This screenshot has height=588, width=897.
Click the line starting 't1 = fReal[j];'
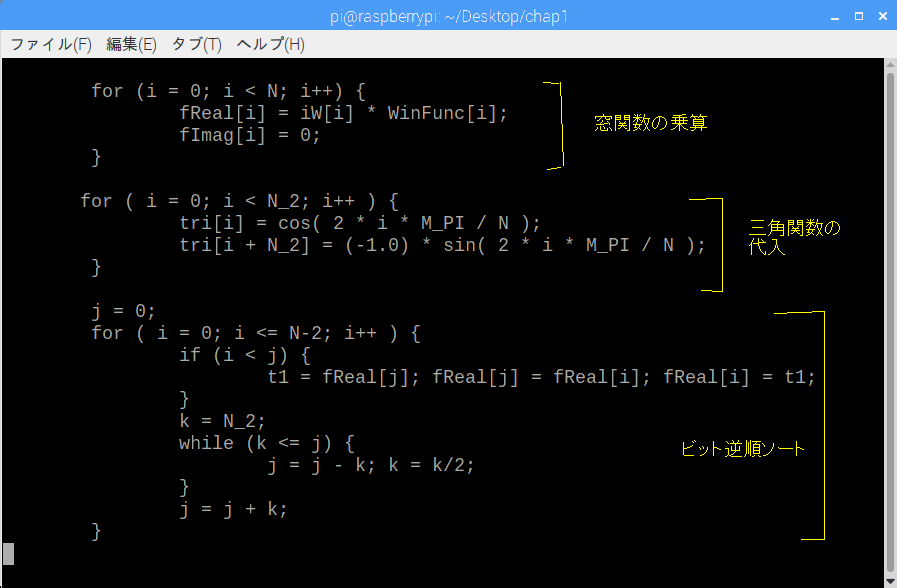pyautogui.click(x=541, y=378)
